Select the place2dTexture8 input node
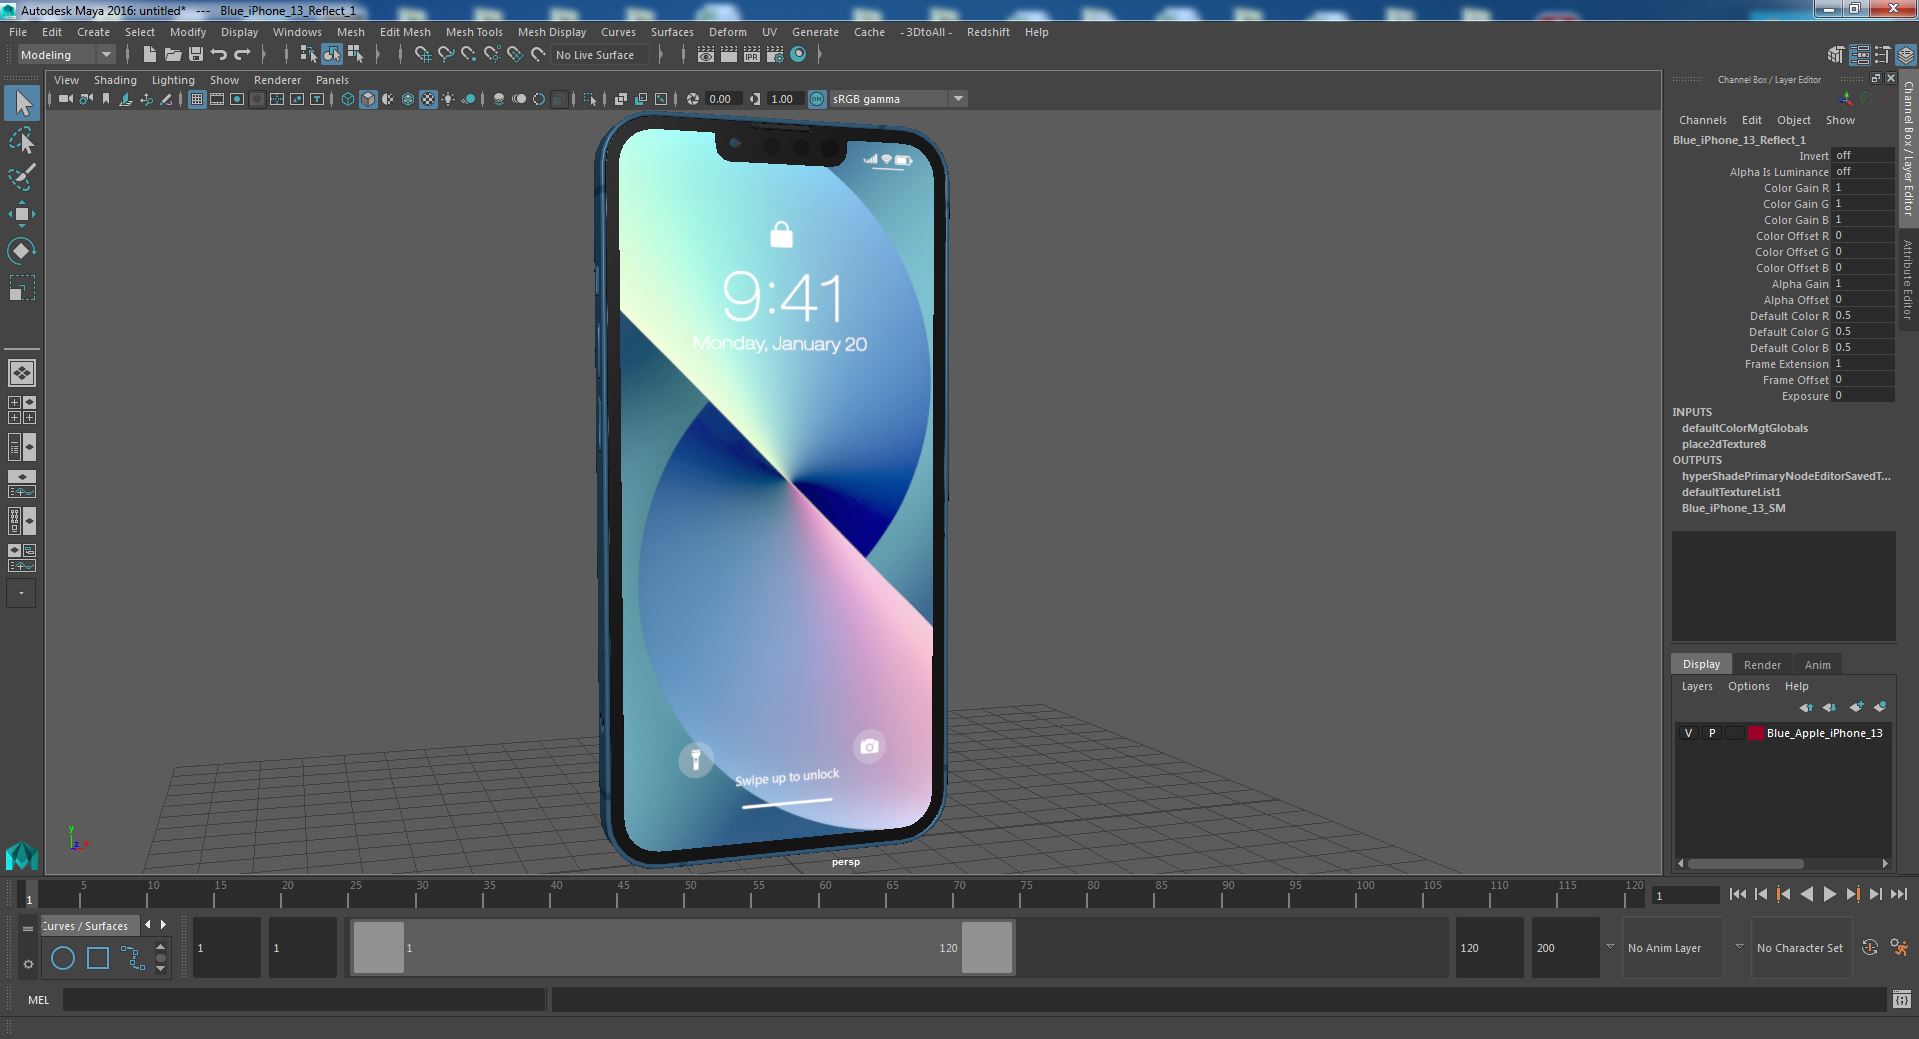 [1724, 444]
